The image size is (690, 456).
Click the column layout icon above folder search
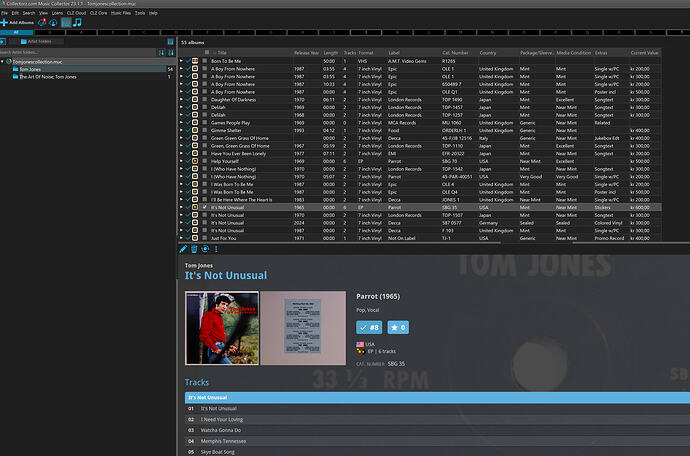(x=170, y=41)
